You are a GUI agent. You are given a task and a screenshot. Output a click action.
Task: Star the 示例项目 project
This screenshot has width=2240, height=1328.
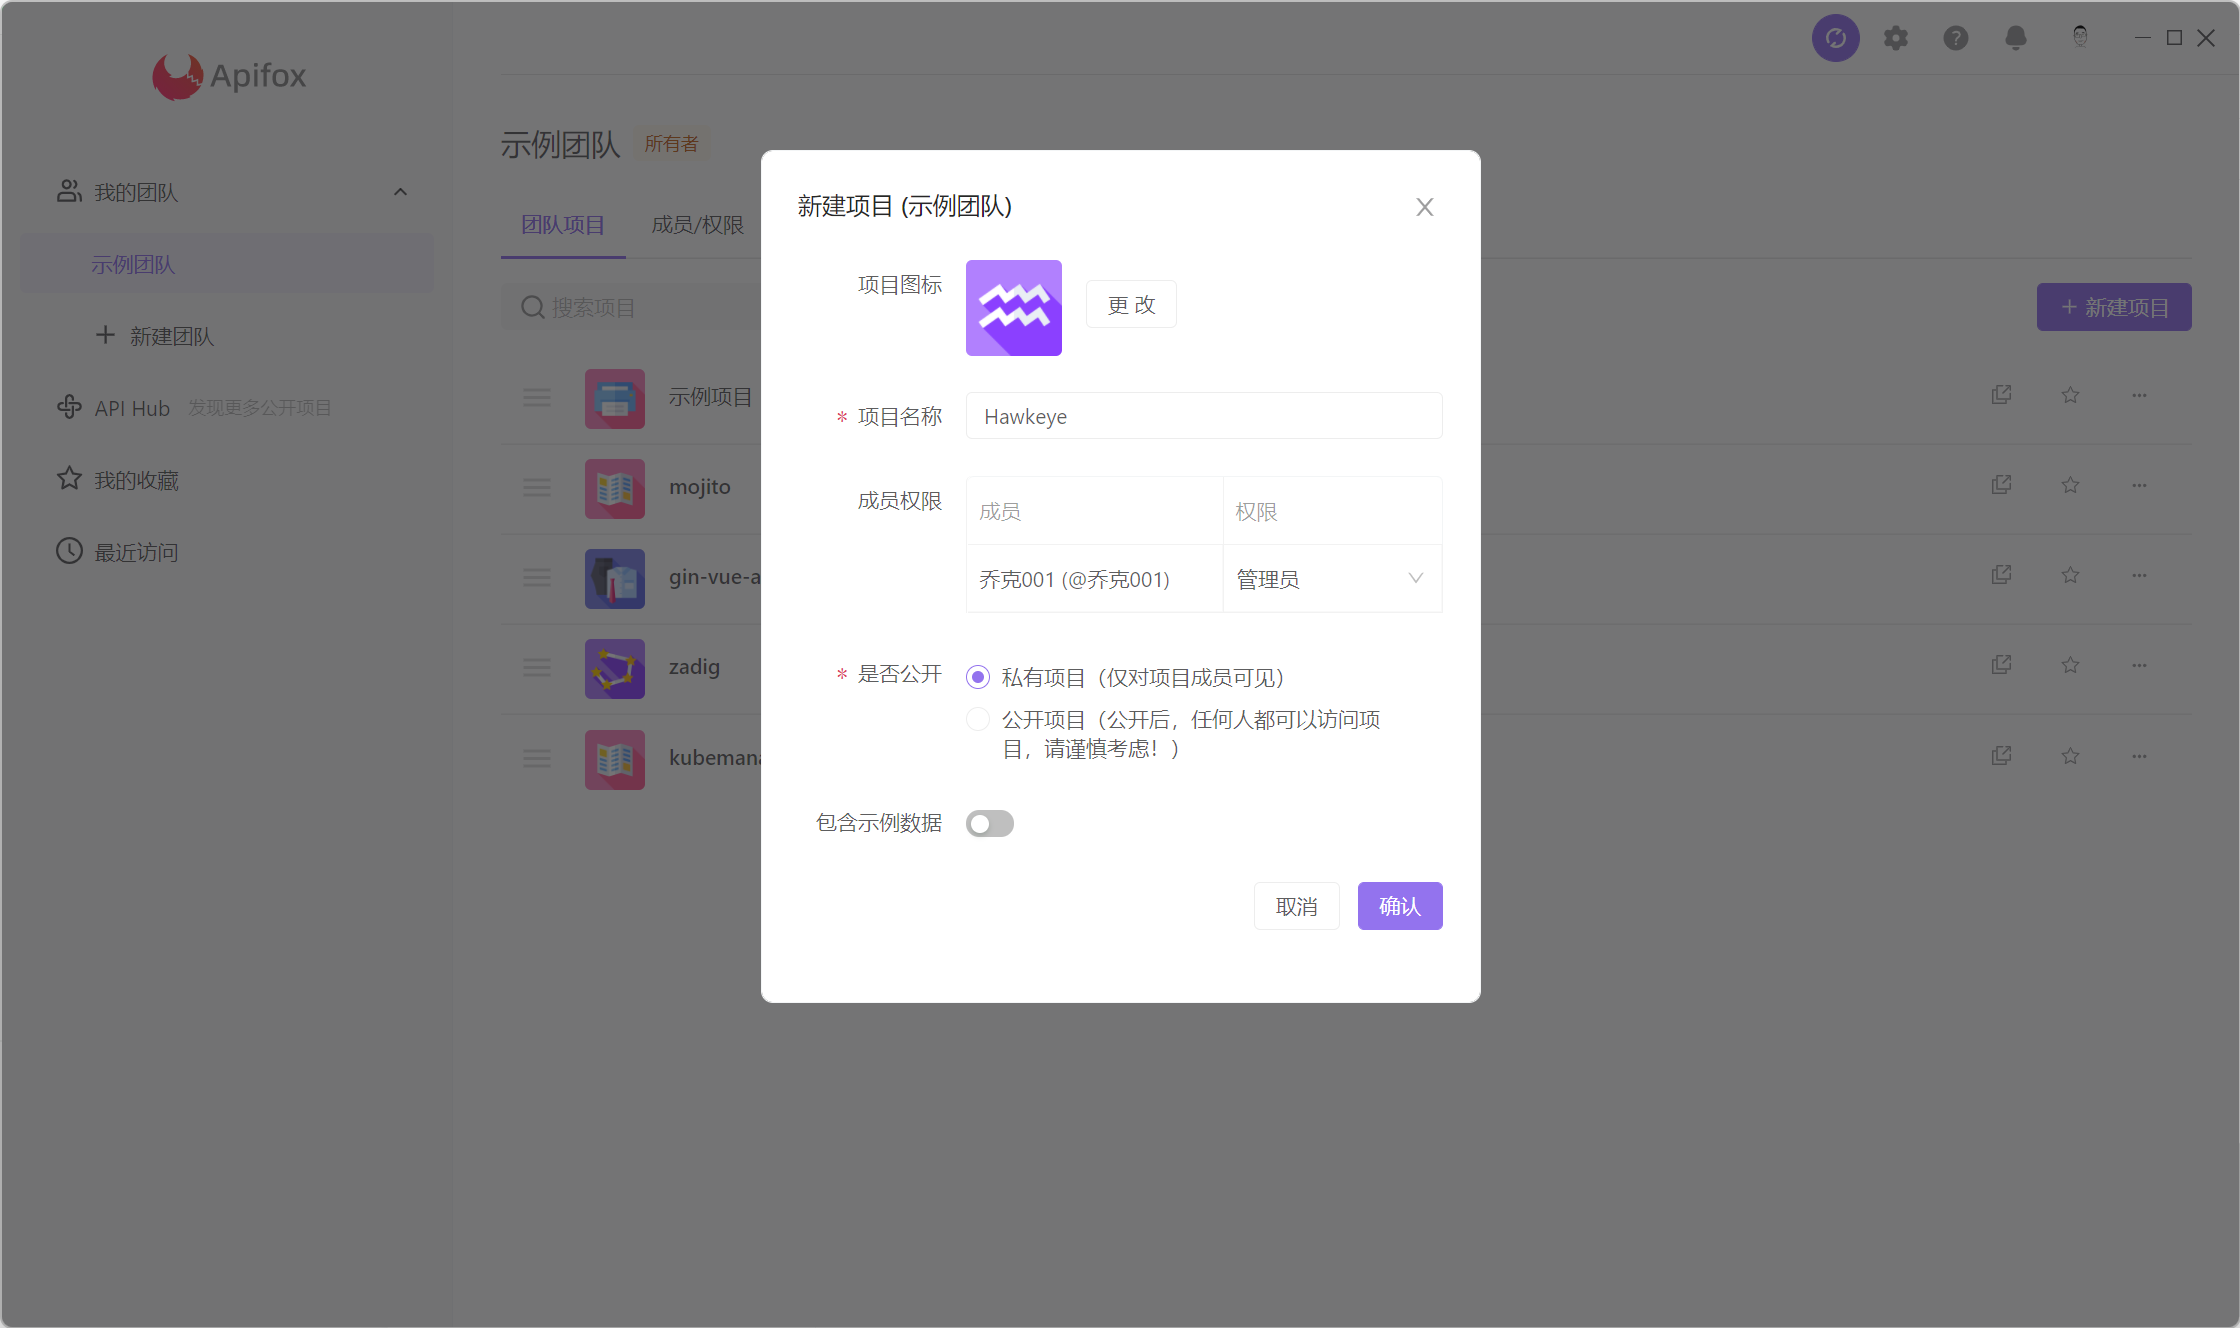coord(2070,395)
